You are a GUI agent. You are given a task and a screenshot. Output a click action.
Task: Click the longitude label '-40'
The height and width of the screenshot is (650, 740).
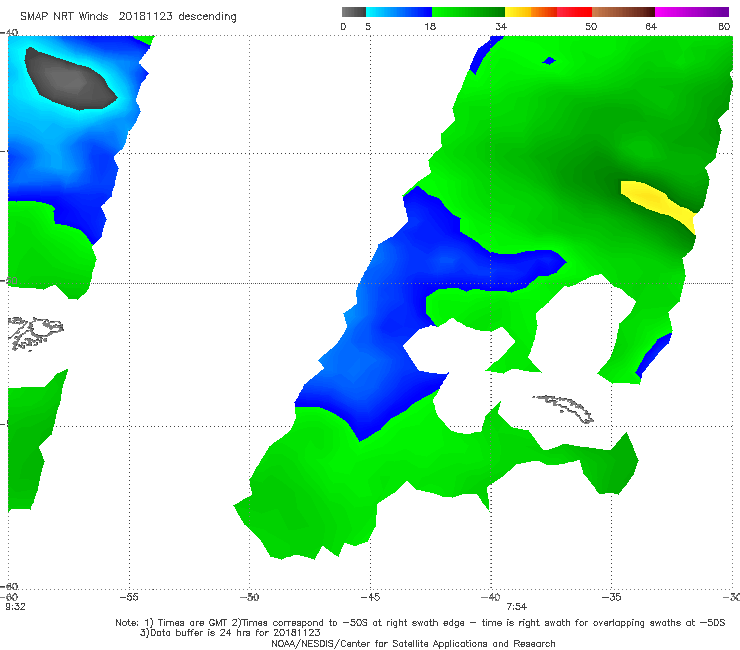[x=490, y=597]
